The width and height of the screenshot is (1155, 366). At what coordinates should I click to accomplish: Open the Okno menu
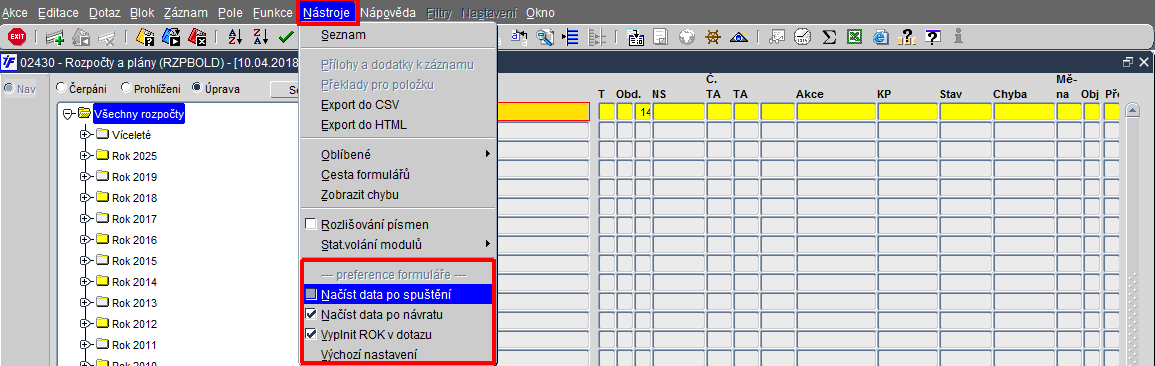tap(541, 13)
